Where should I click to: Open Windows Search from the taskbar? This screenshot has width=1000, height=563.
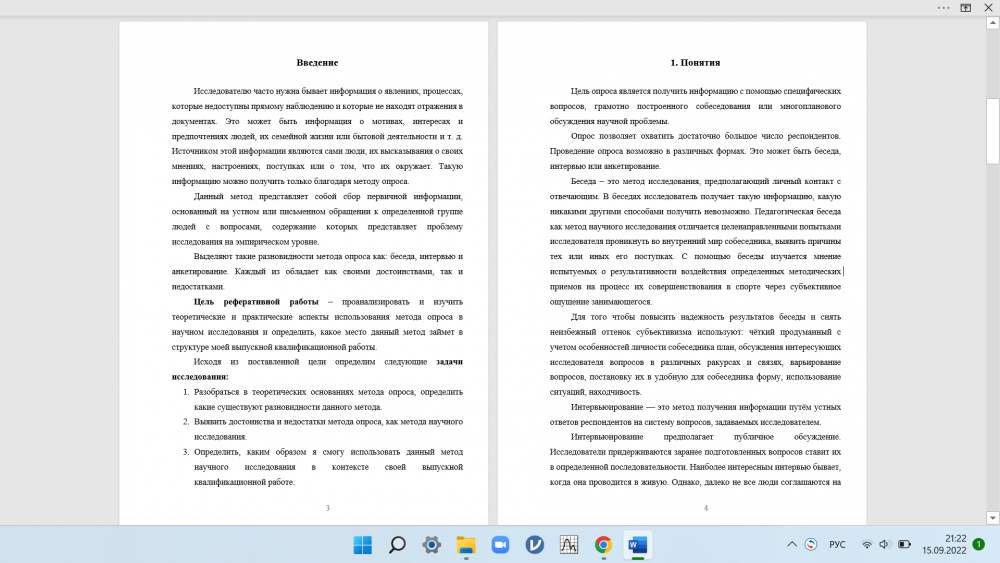[397, 545]
